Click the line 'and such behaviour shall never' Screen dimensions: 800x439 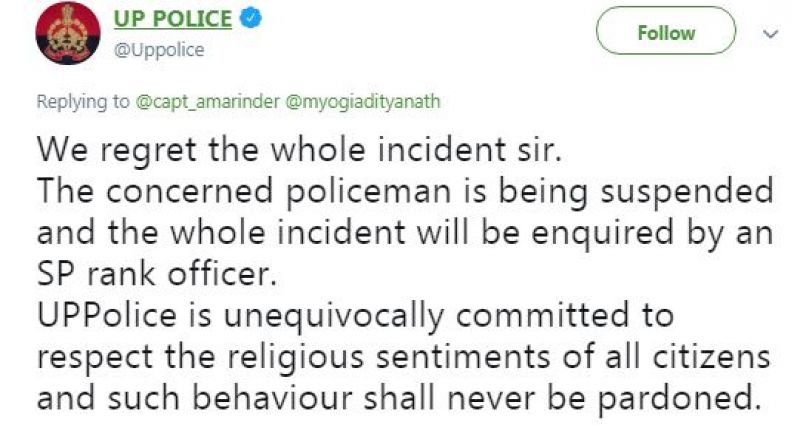(394, 397)
